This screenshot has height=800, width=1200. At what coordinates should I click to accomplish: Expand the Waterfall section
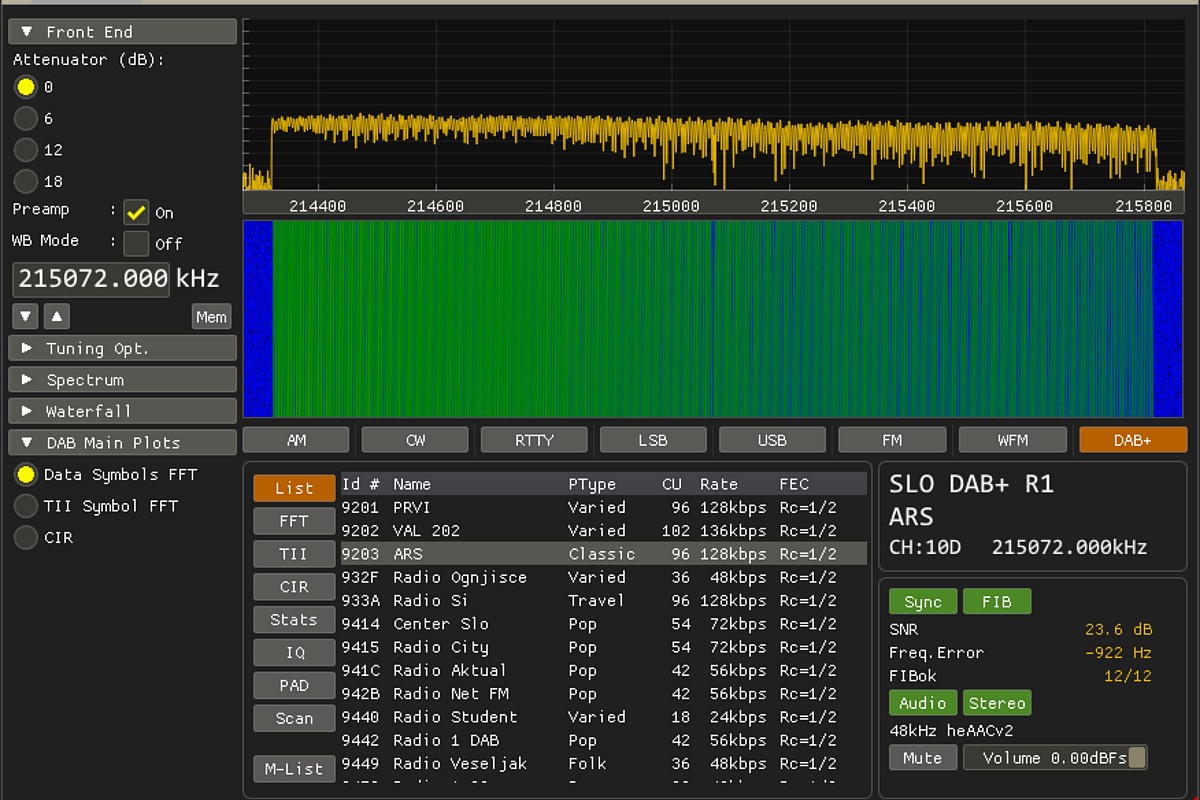coord(122,411)
